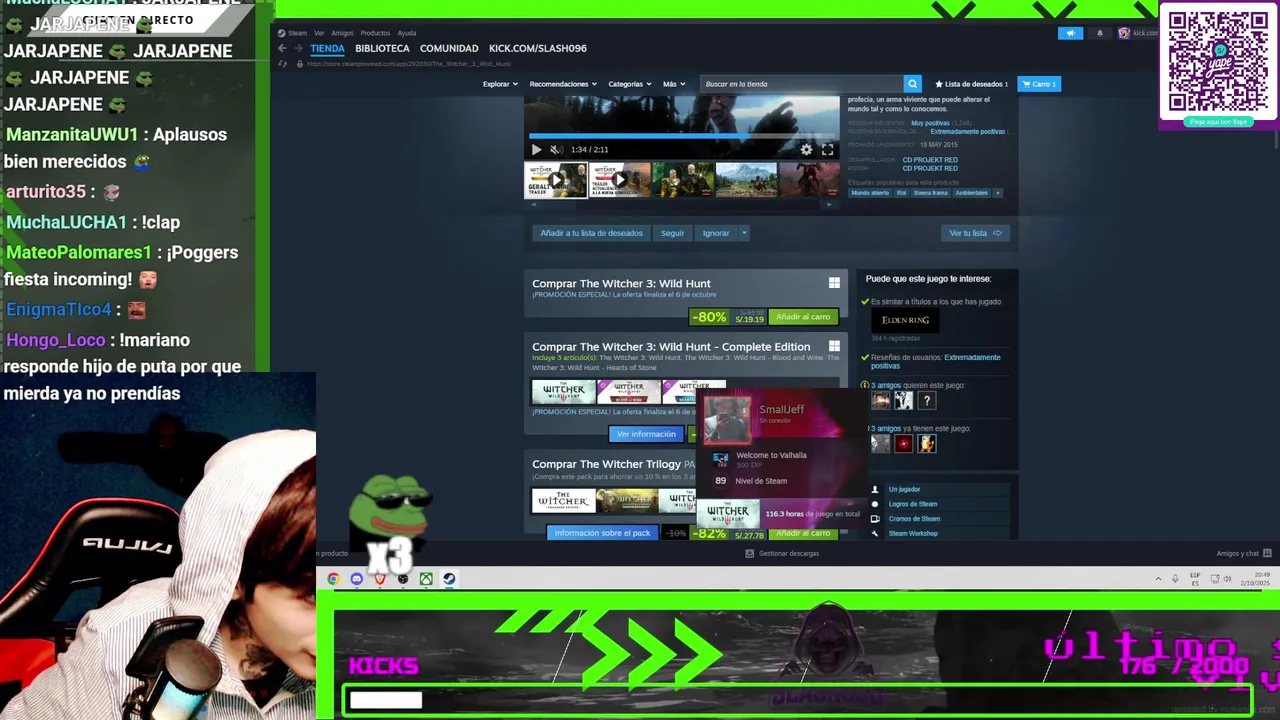This screenshot has height=720, width=1280.
Task: Show hidden system tray icons chevron
Action: click(1159, 579)
